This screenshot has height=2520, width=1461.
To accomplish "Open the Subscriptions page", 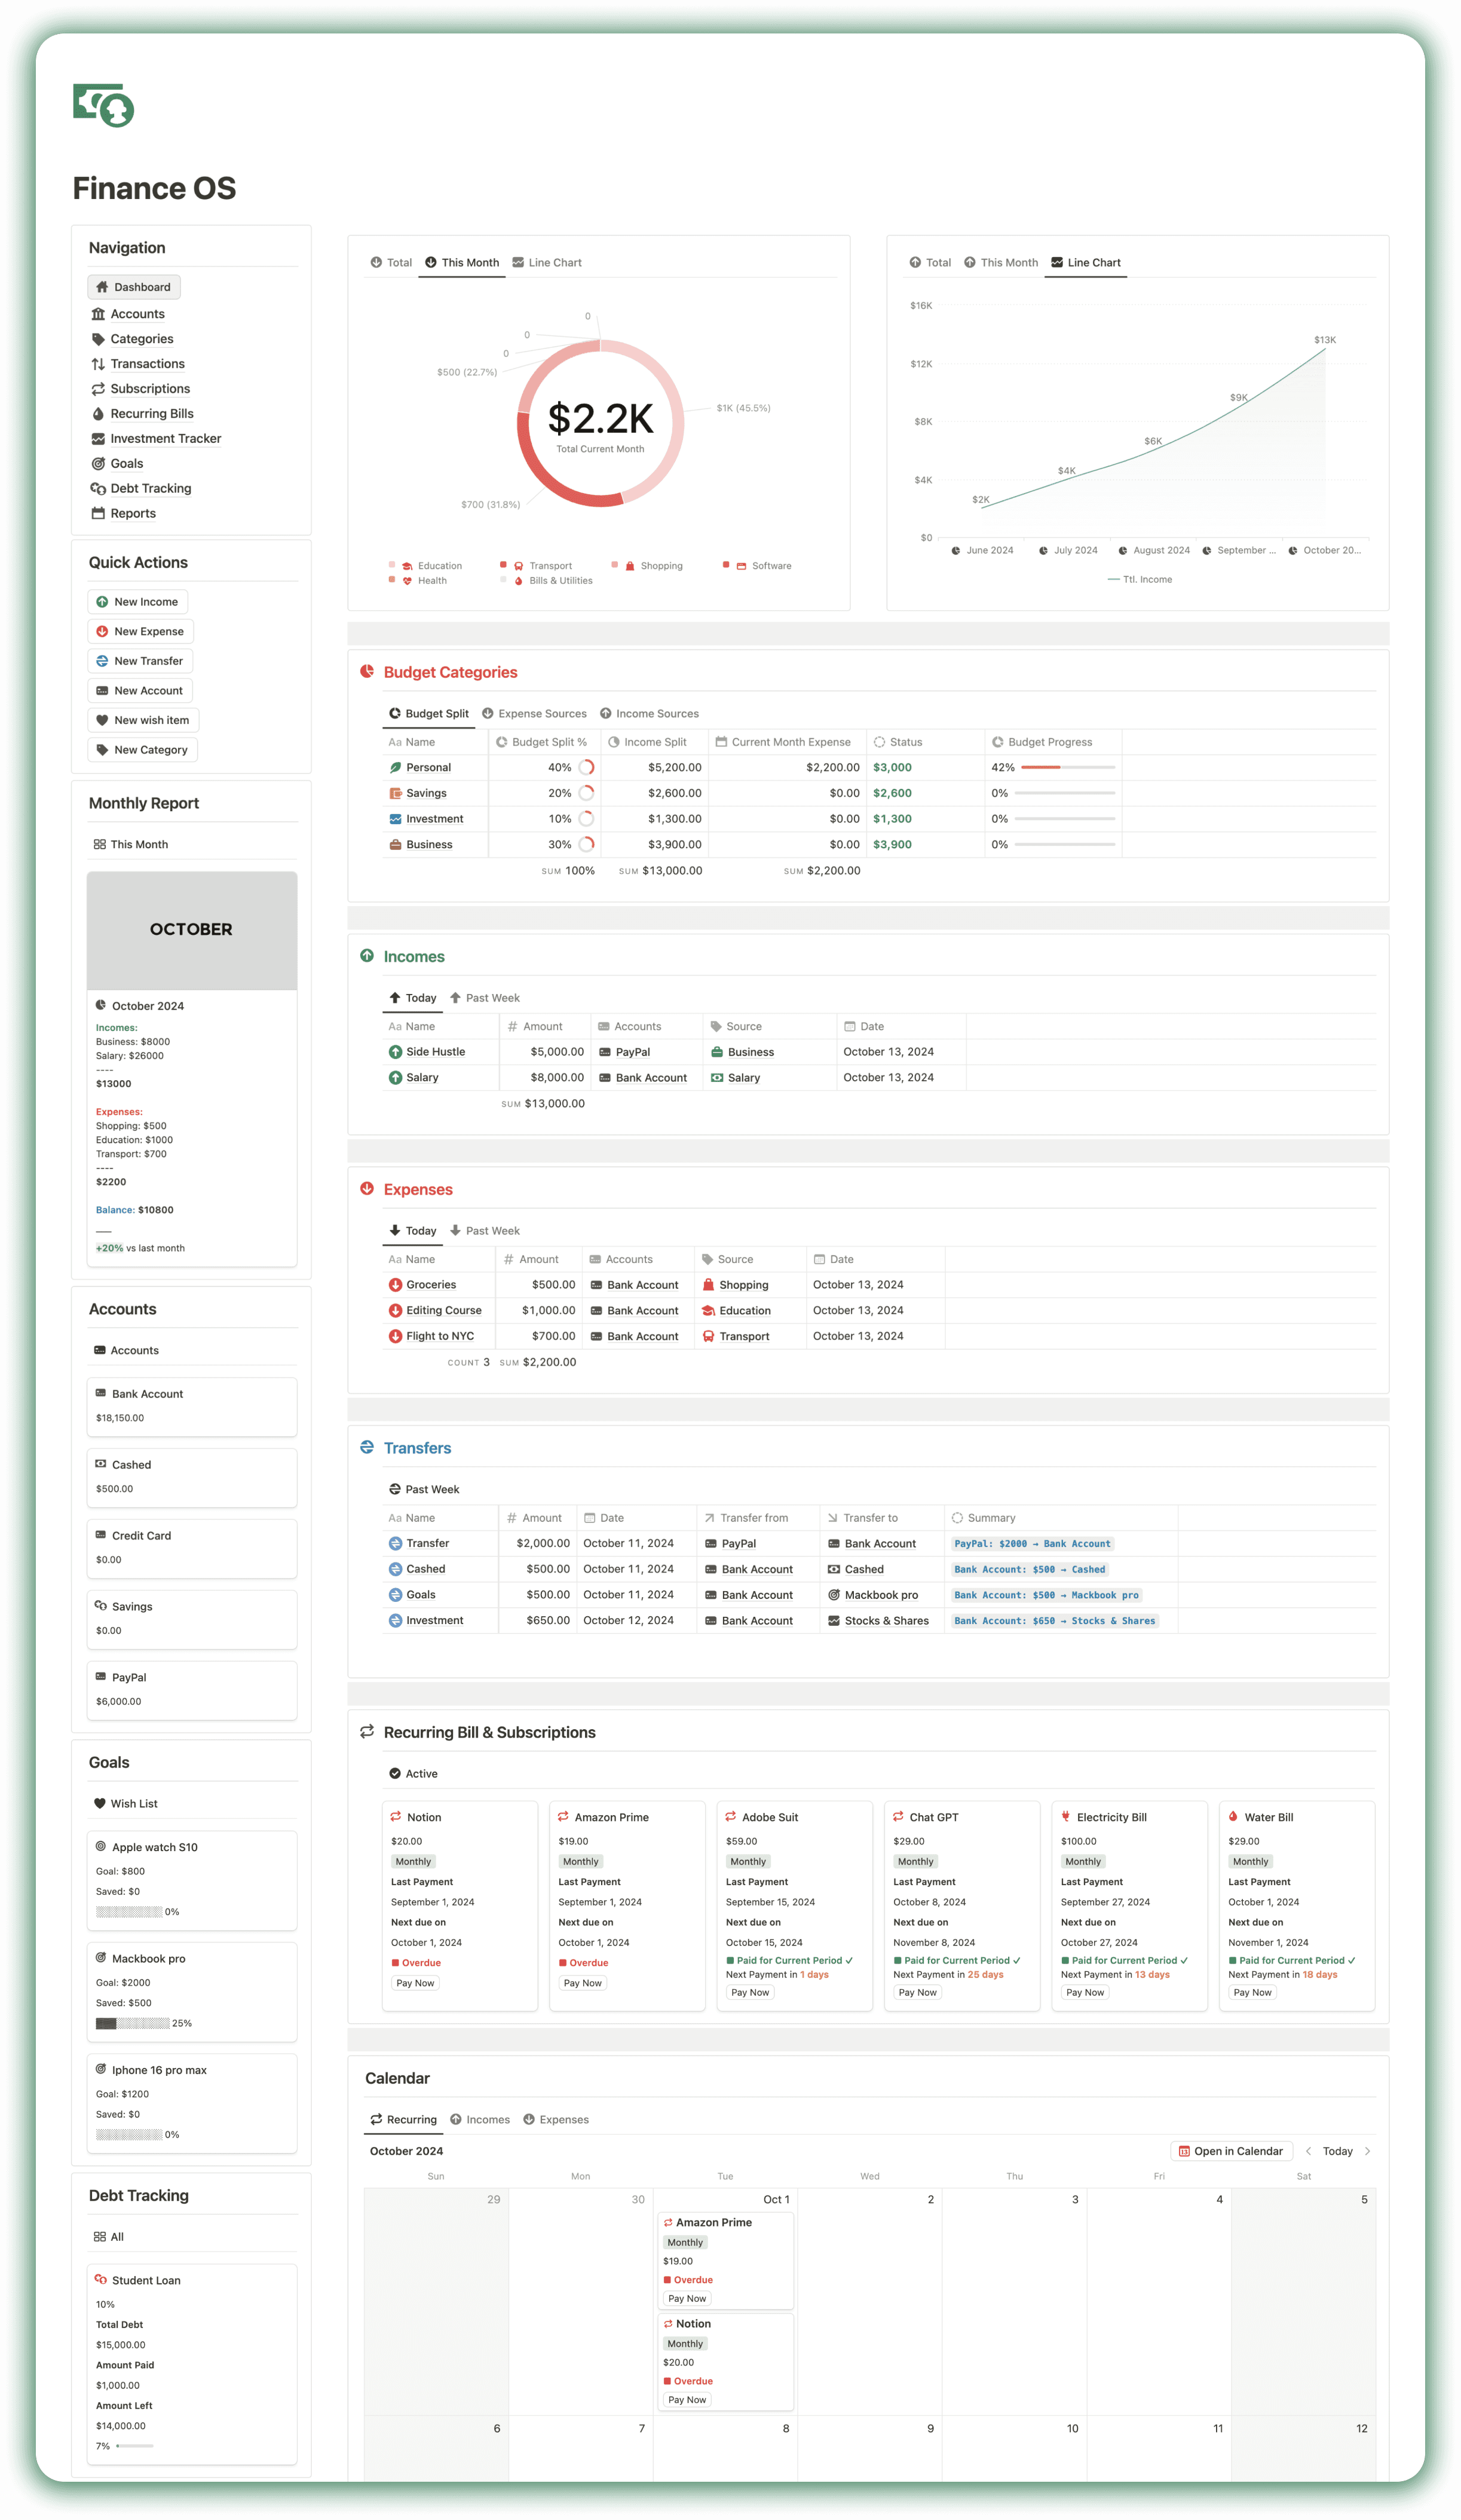I will click(150, 388).
